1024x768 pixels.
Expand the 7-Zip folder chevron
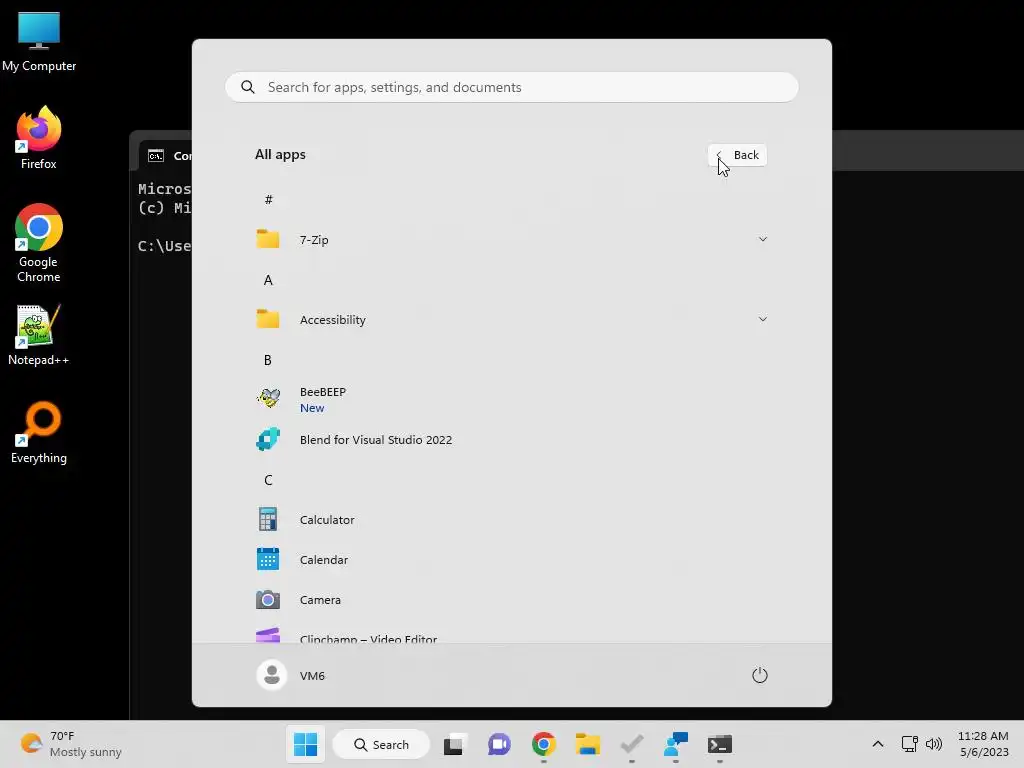[x=762, y=239]
